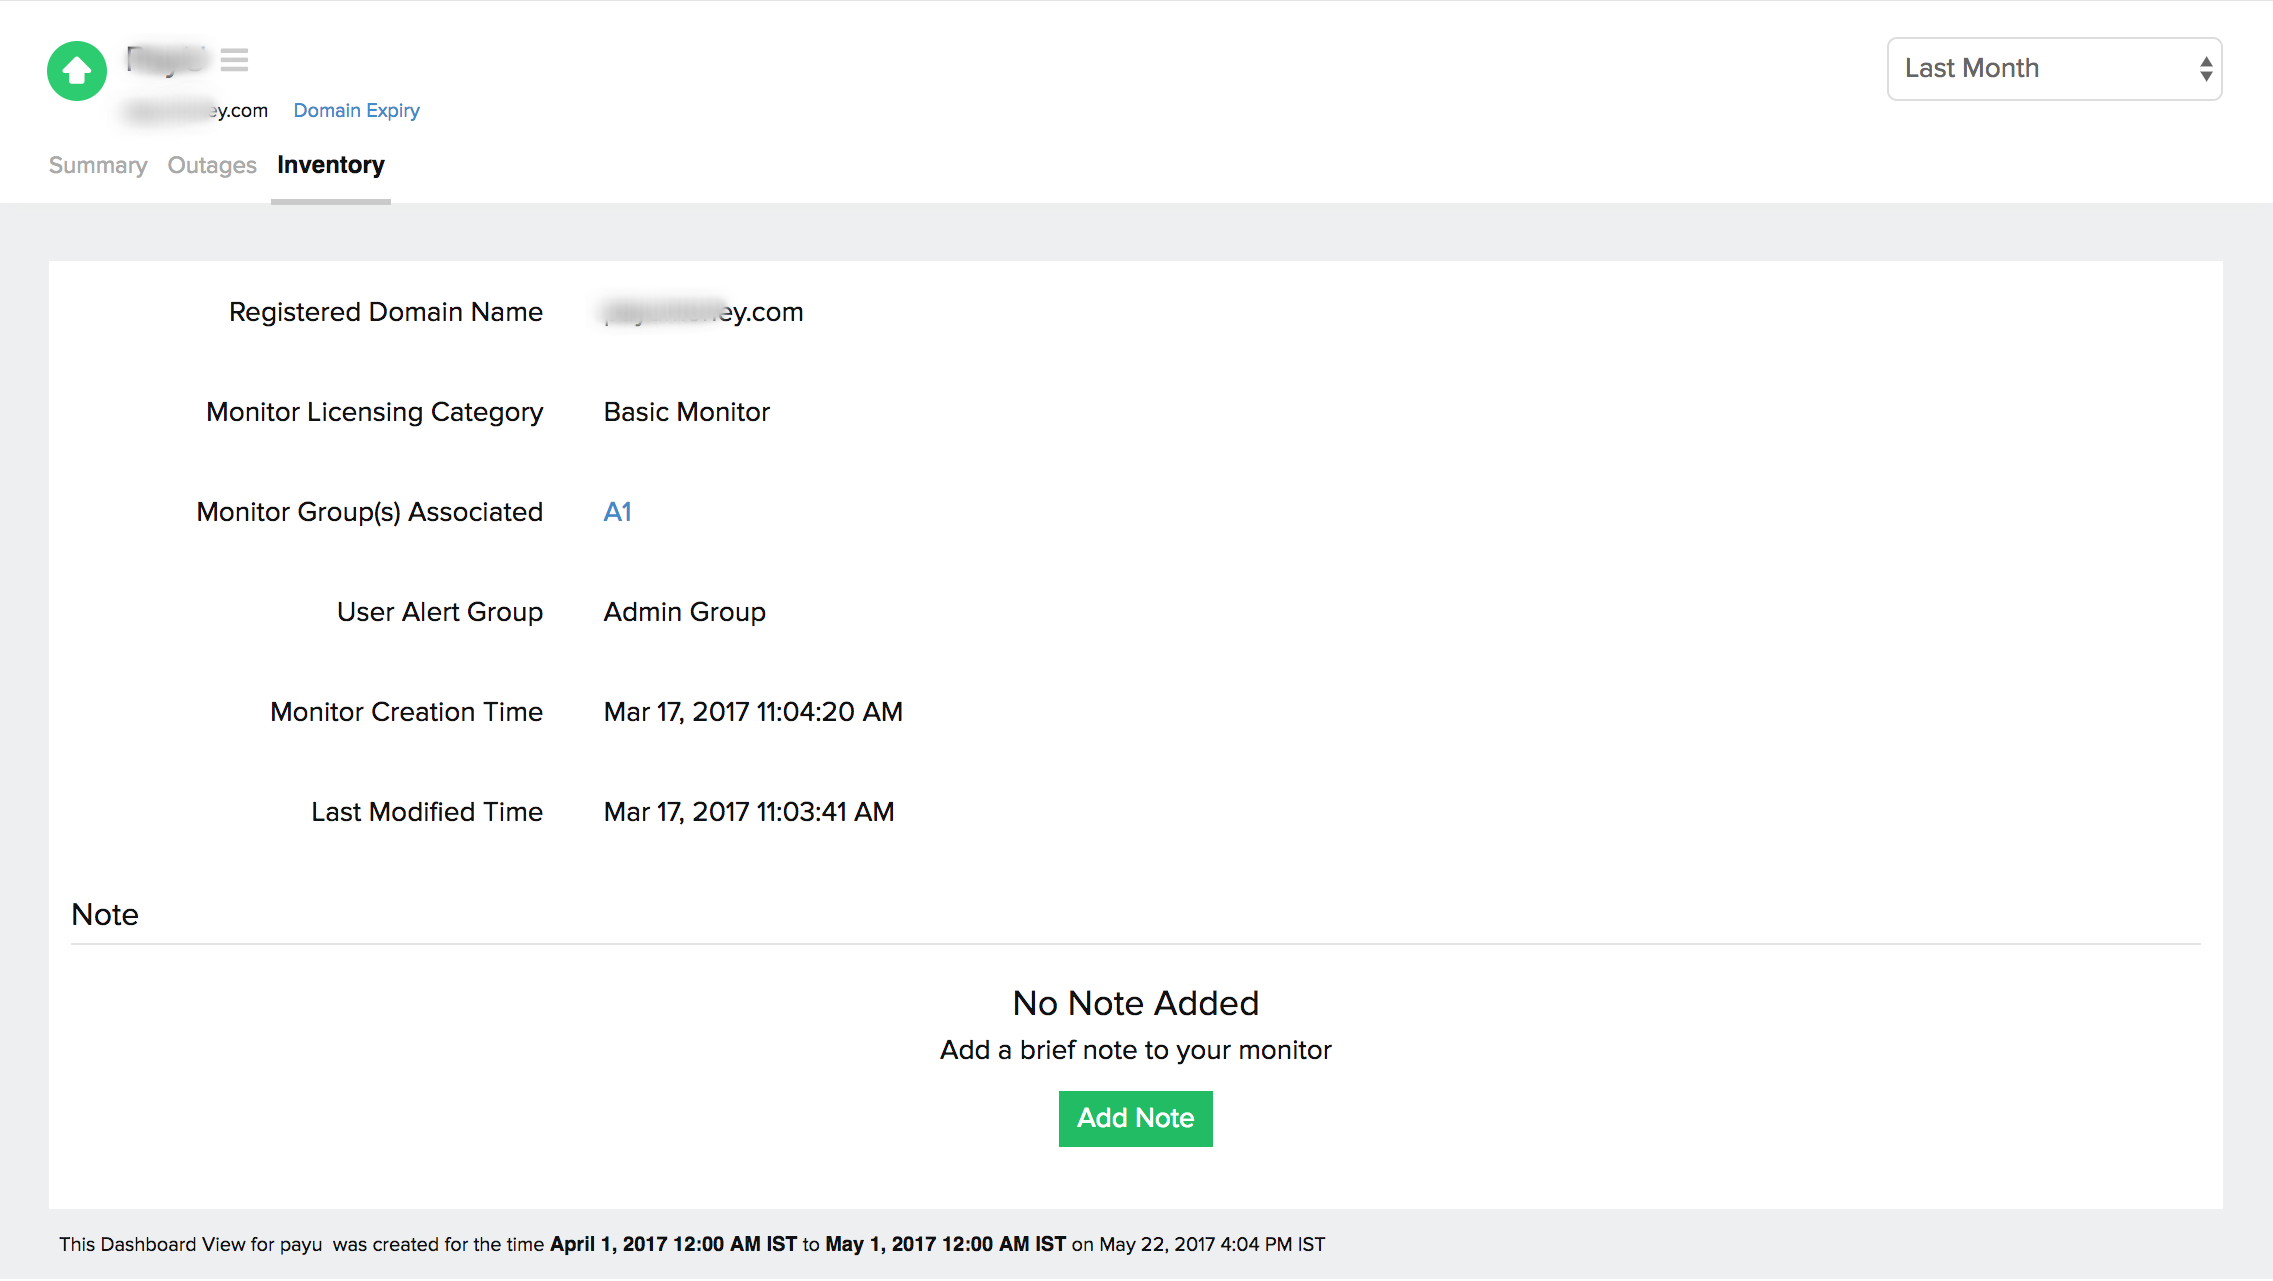Click the Monitor Creation Time value

pos(752,712)
